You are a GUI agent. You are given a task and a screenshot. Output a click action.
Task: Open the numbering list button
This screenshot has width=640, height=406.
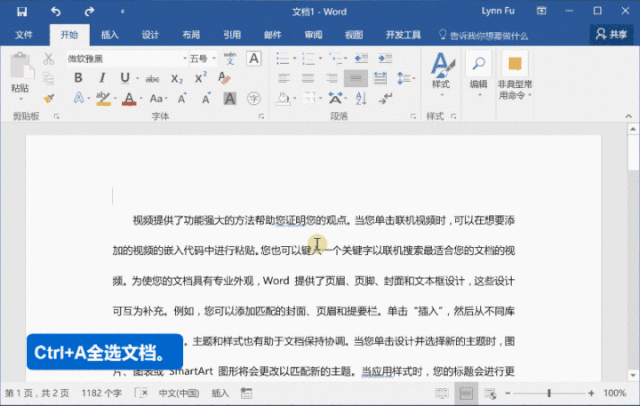coord(309,59)
